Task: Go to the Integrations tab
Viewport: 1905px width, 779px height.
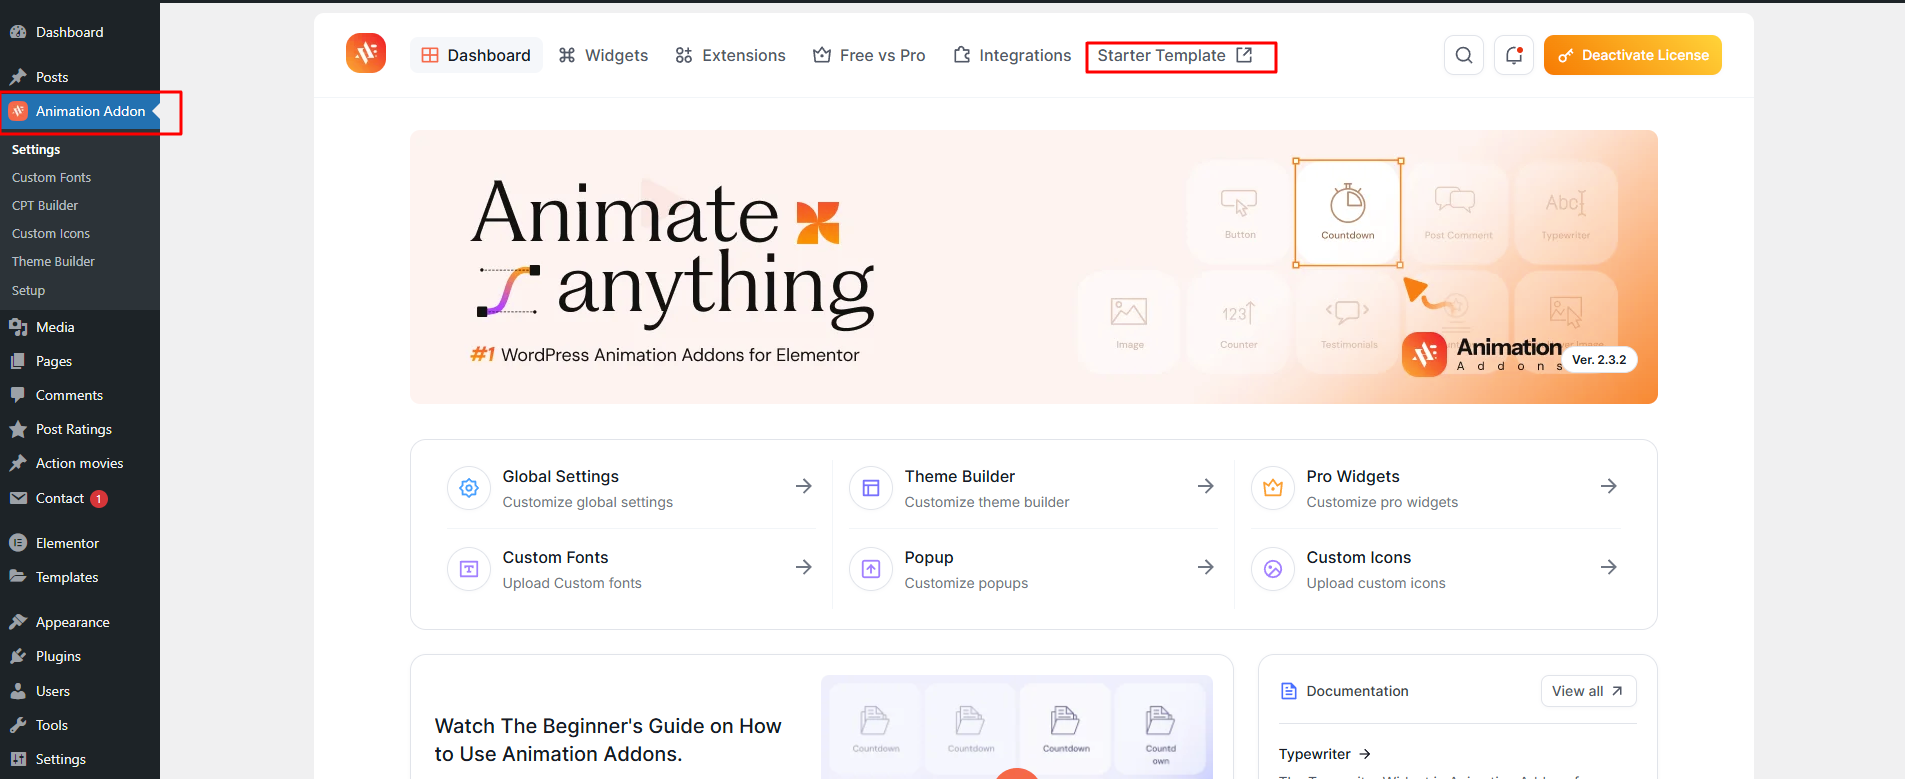Action: (1012, 55)
